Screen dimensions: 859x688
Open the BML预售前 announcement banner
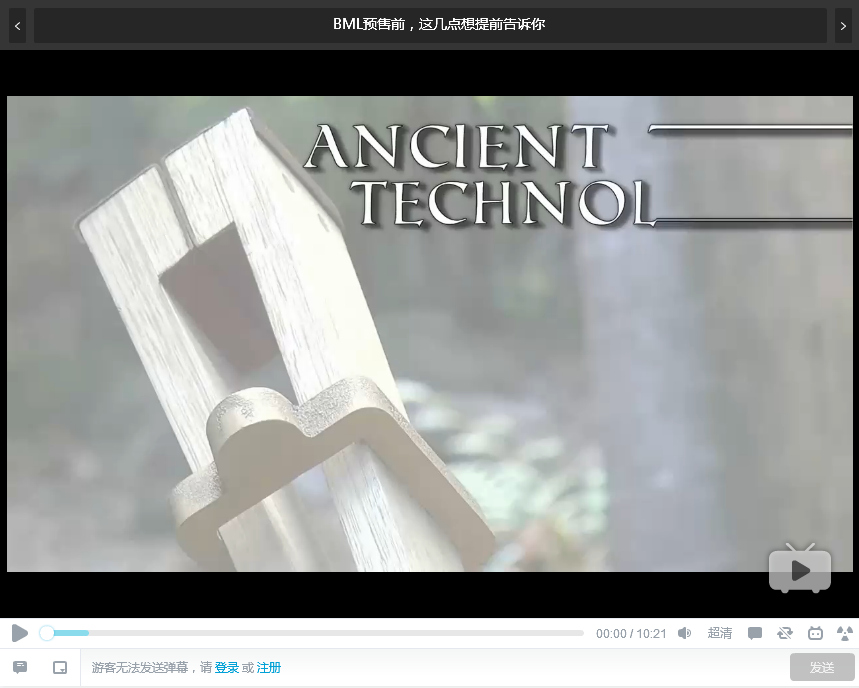430,25
